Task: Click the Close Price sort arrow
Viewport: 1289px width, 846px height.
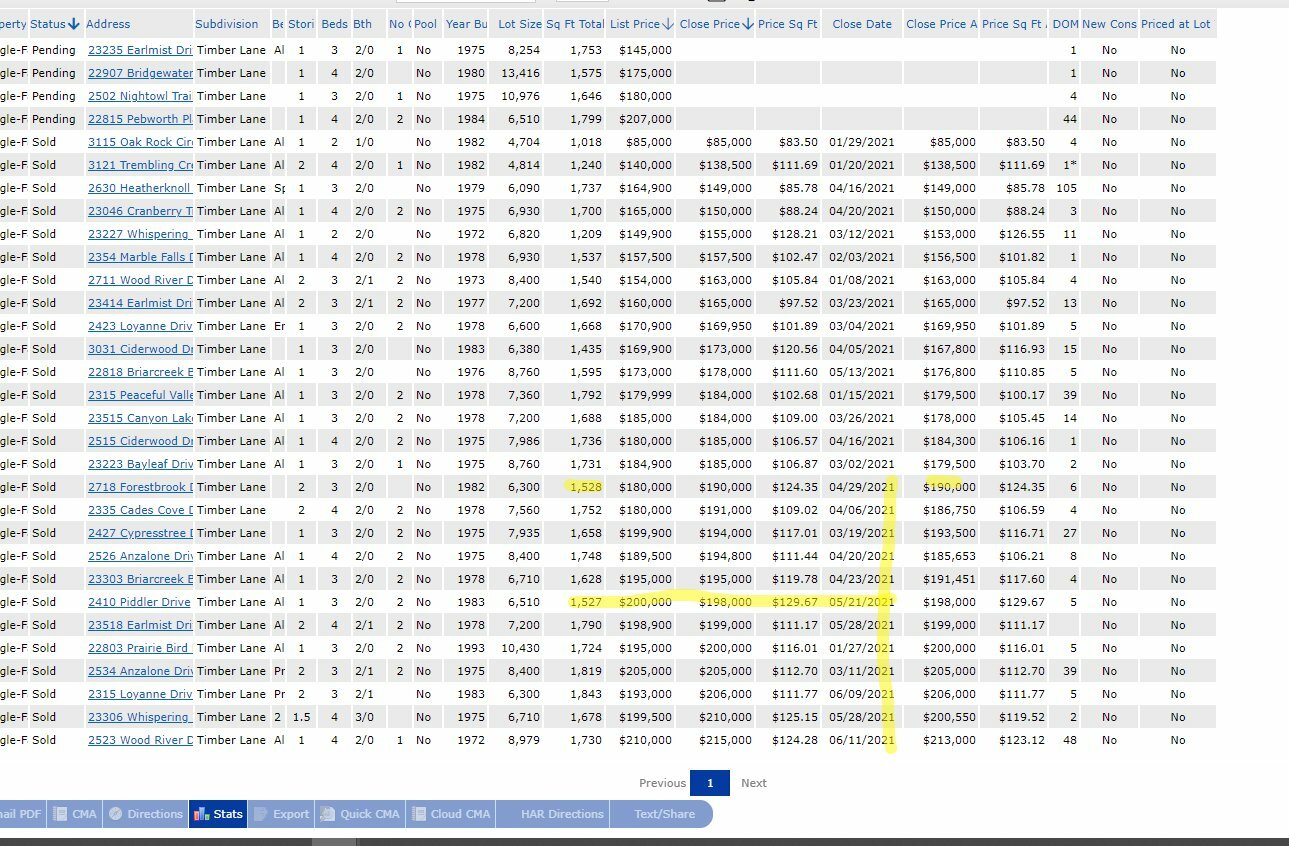Action: coord(748,24)
